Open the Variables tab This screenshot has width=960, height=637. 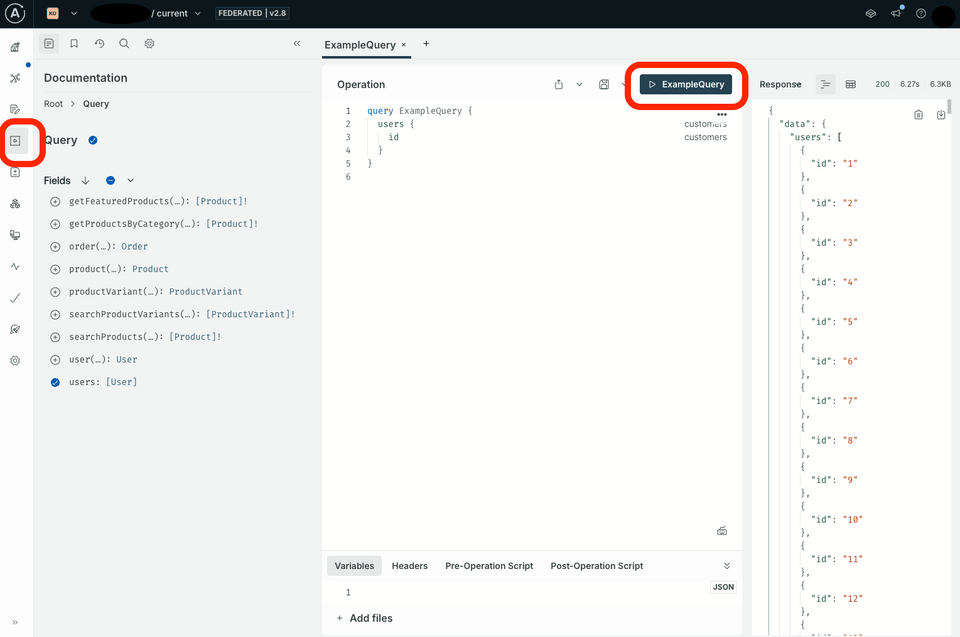coord(354,566)
